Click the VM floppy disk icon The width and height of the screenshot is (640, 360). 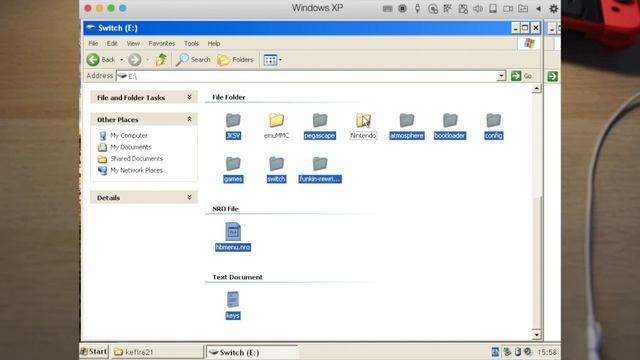click(463, 9)
